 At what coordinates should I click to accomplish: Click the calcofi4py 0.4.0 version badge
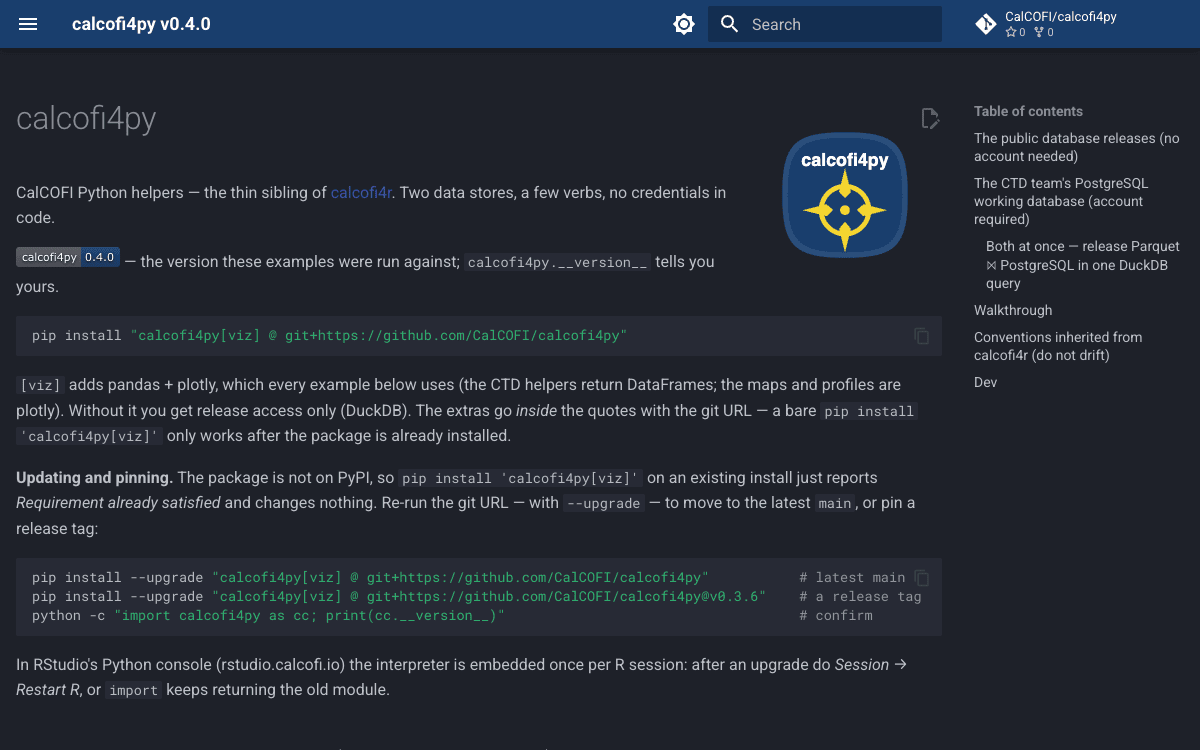pos(68,257)
